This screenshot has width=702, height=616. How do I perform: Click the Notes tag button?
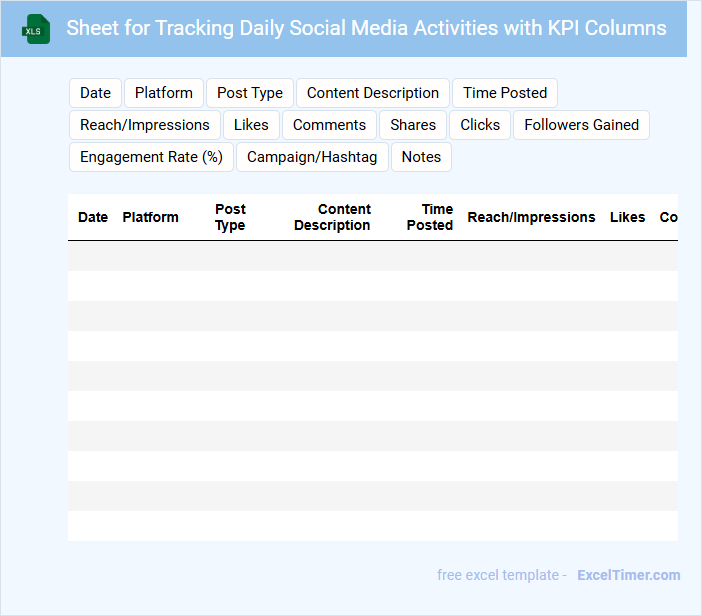421,157
